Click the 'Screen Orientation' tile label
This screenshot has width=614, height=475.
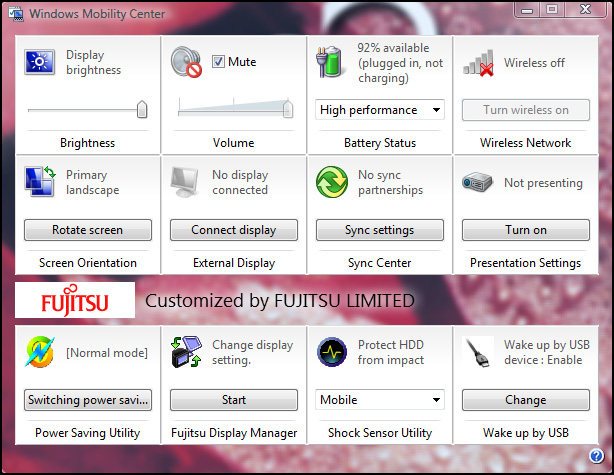click(88, 263)
